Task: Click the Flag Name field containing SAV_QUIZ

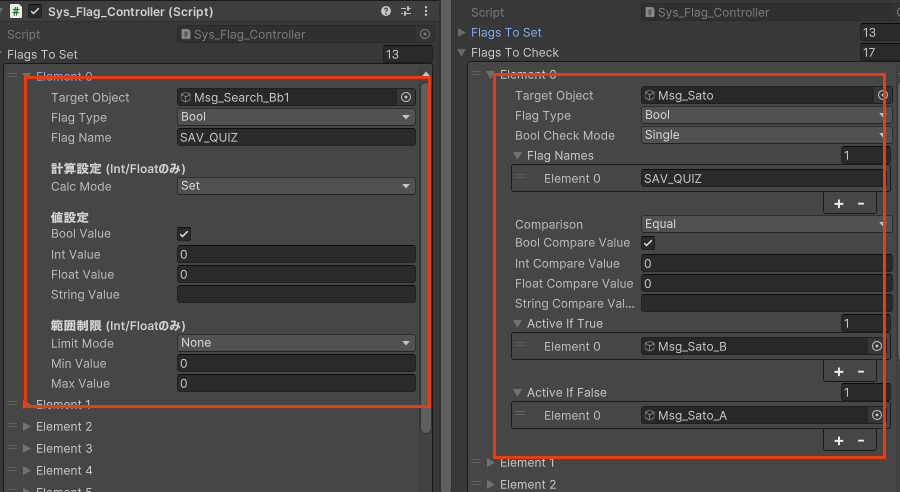Action: (296, 138)
